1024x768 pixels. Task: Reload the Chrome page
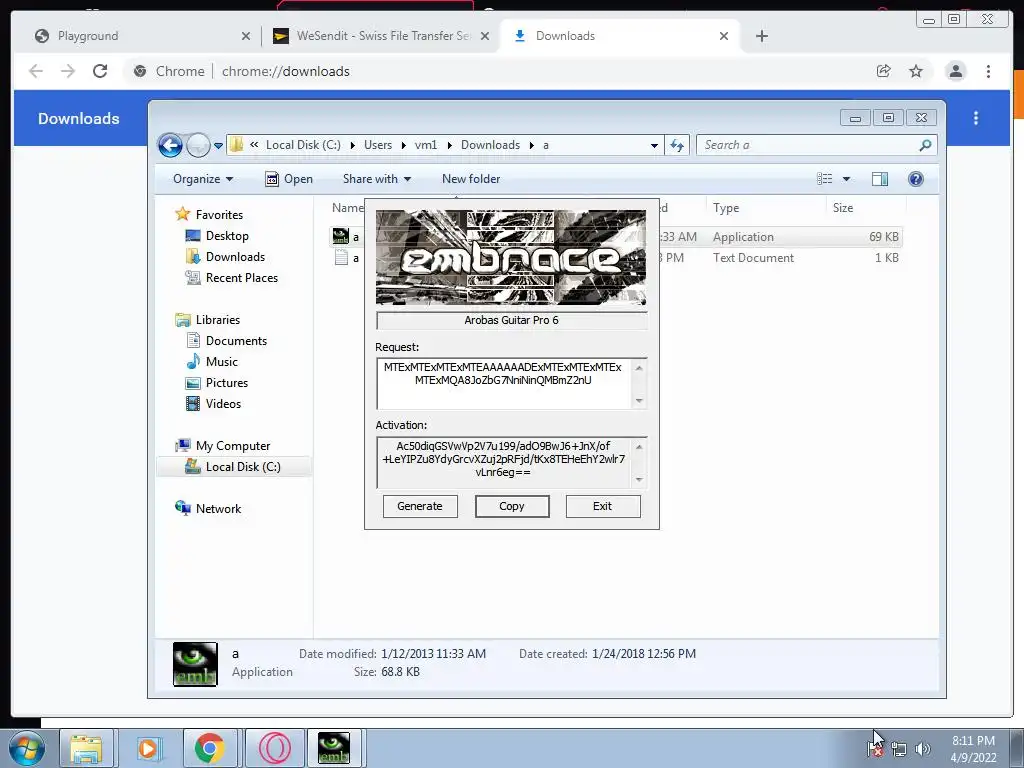point(100,71)
